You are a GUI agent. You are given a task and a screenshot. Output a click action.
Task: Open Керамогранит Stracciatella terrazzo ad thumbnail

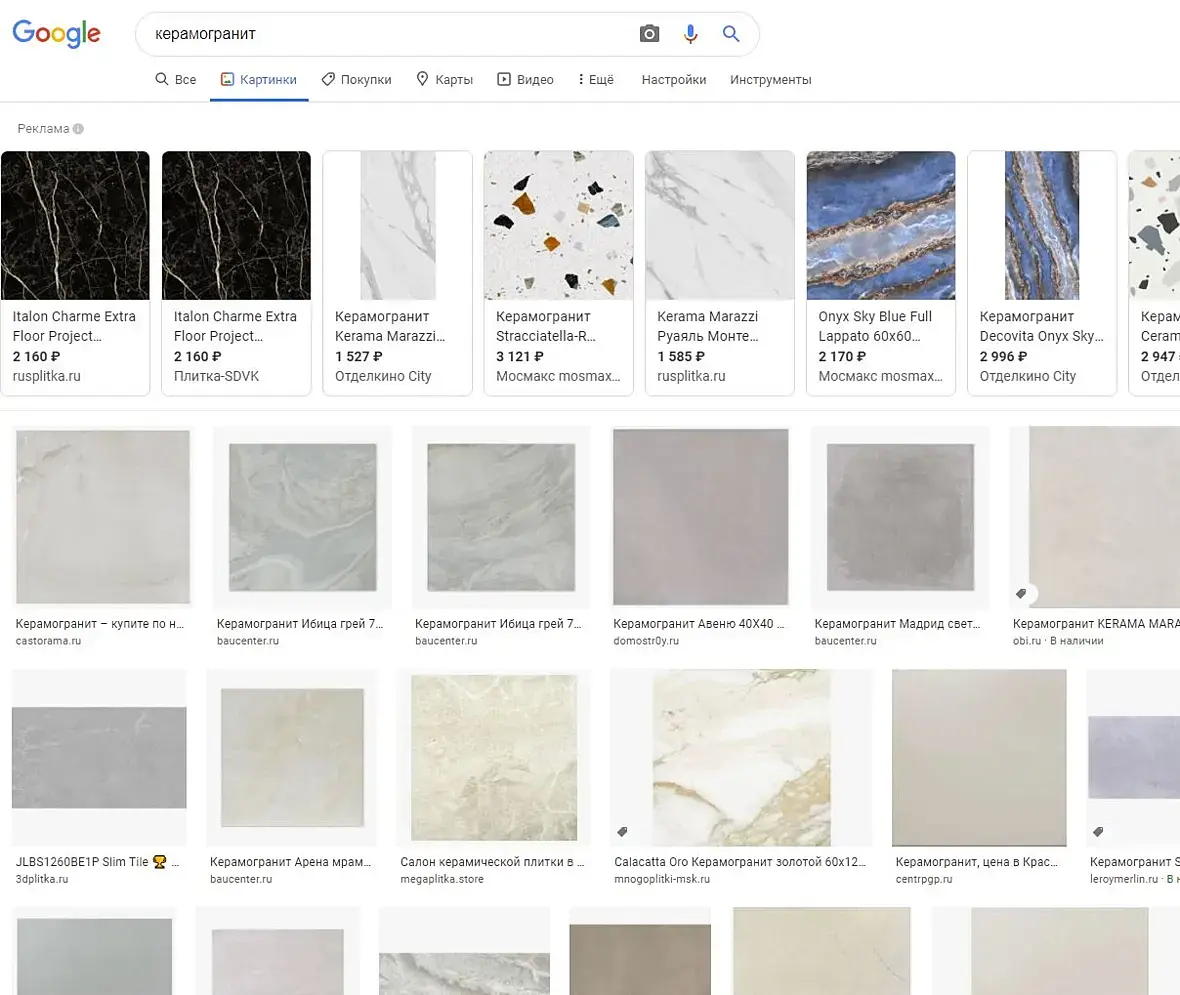click(558, 225)
